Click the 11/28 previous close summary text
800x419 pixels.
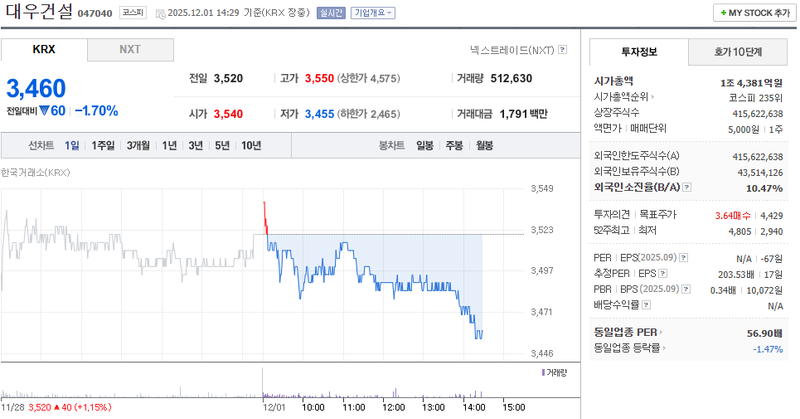56,407
